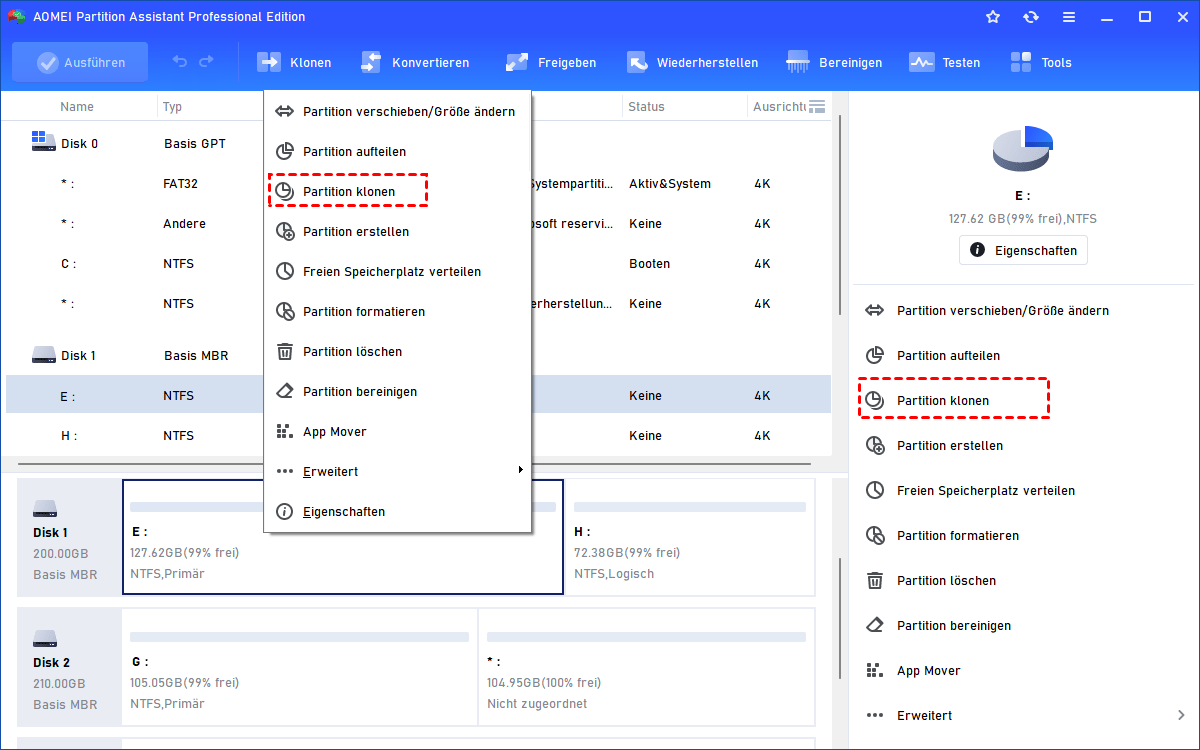Choose Partition formatieren from the menu

click(x=363, y=311)
